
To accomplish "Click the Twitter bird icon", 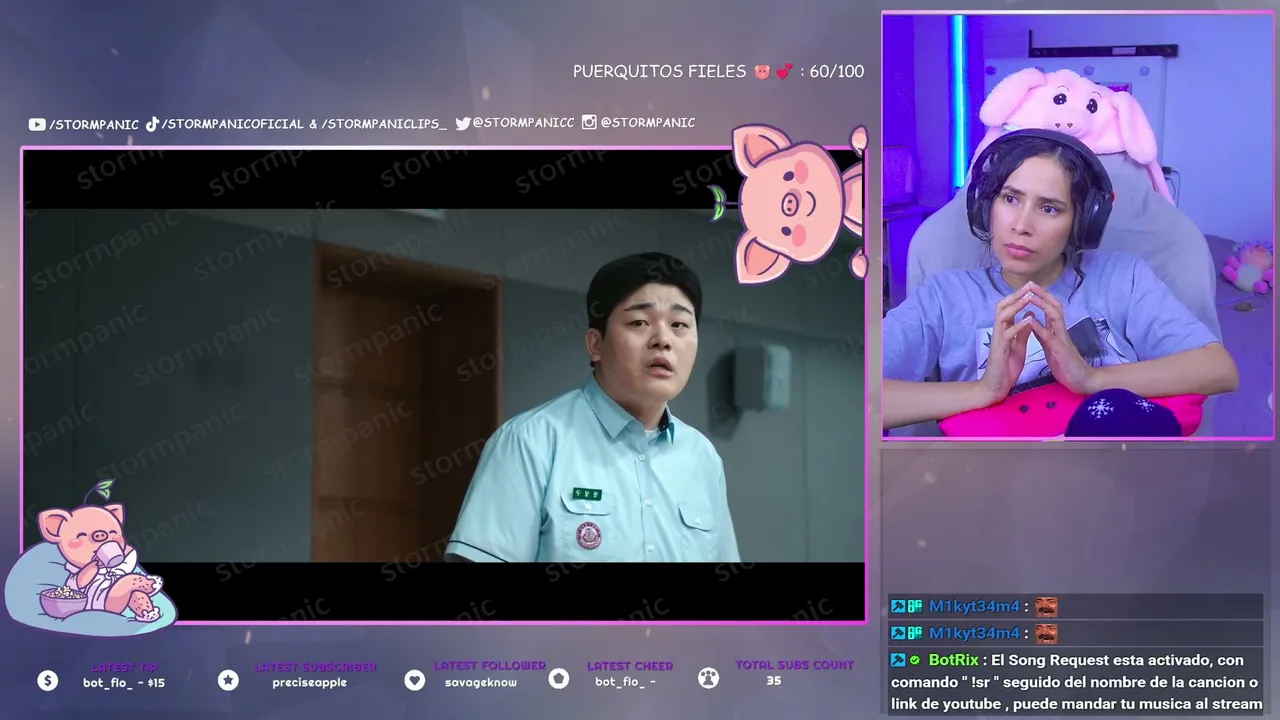I will 463,123.
